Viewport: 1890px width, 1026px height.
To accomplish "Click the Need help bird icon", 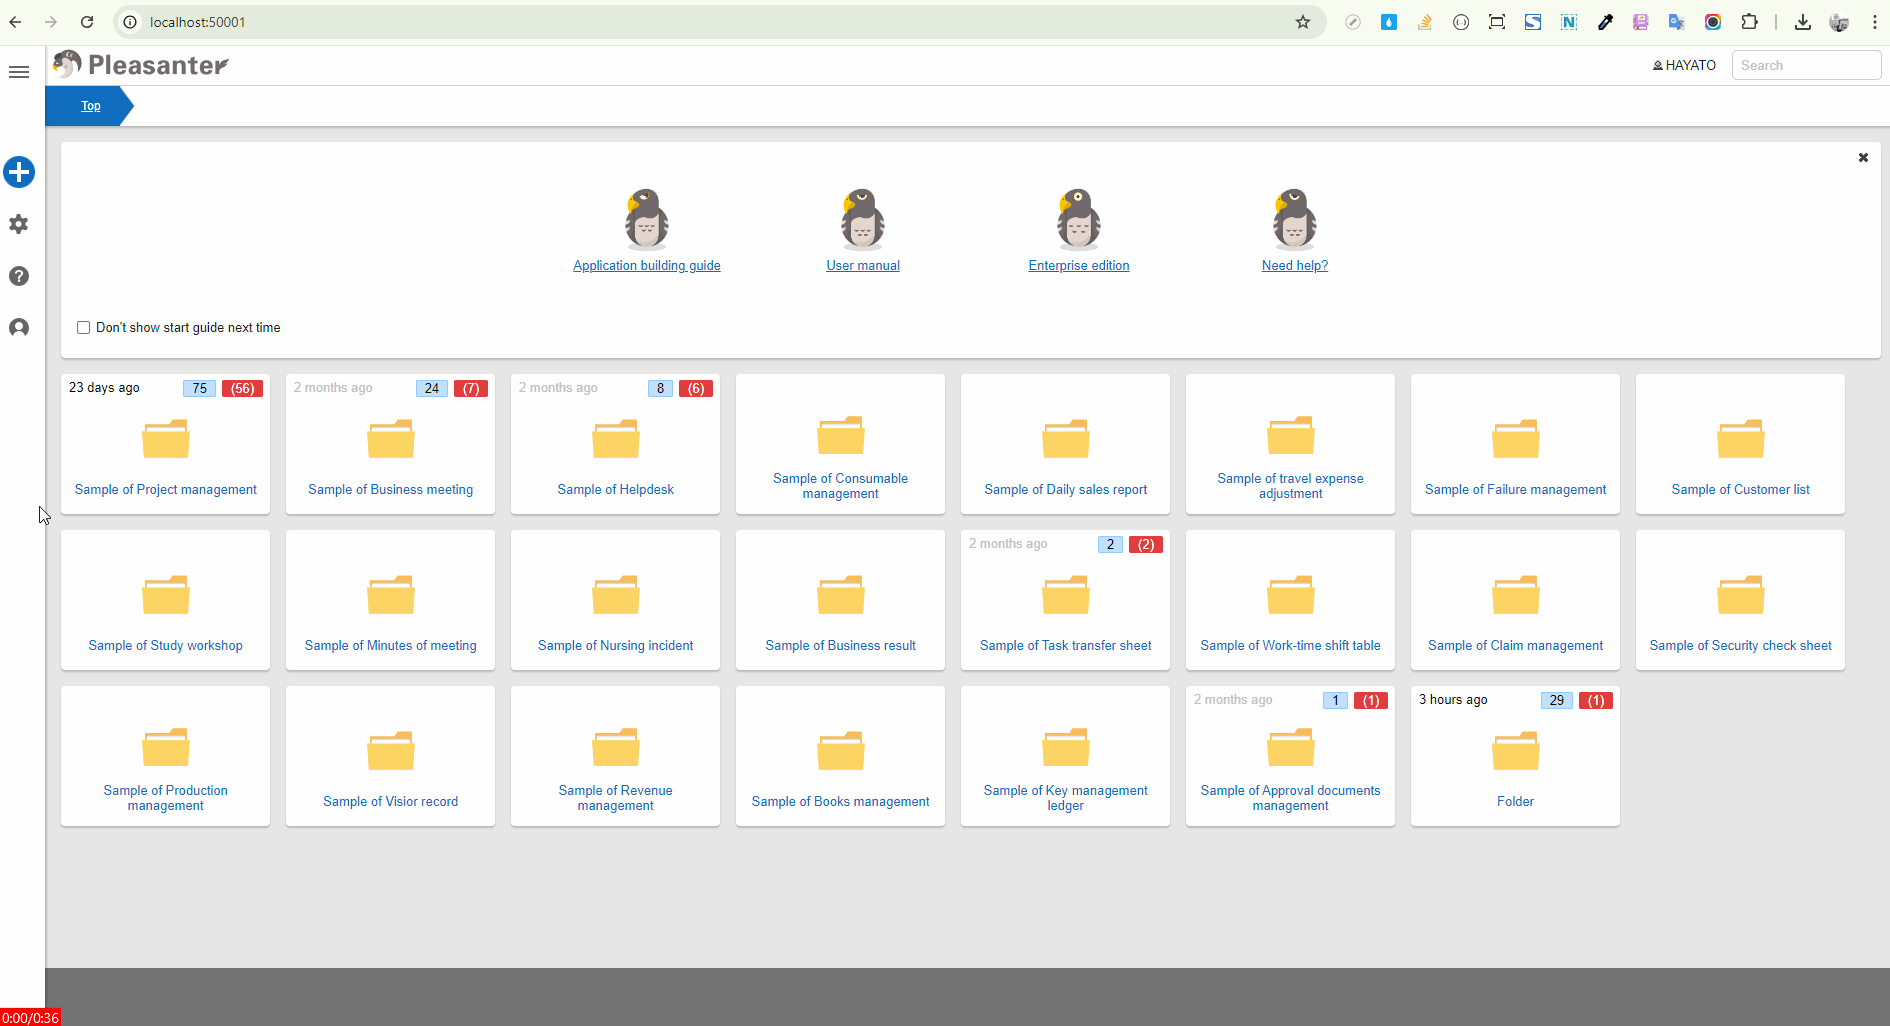I will tap(1295, 219).
